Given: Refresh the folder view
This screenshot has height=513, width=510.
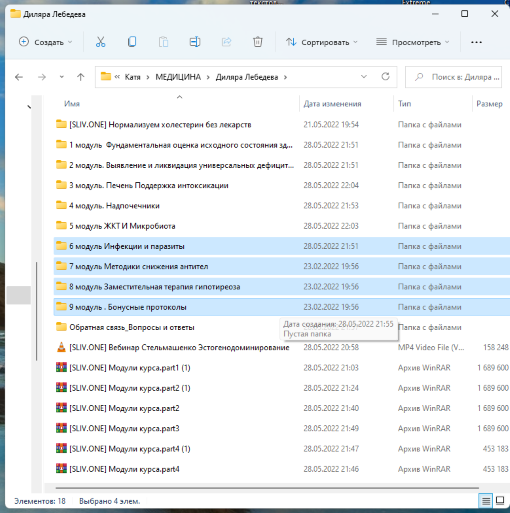Looking at the screenshot, I should [386, 77].
